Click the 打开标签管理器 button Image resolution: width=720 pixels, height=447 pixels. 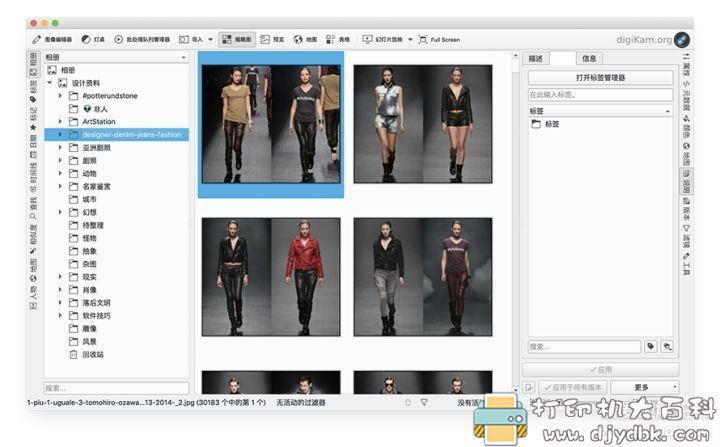[601, 78]
